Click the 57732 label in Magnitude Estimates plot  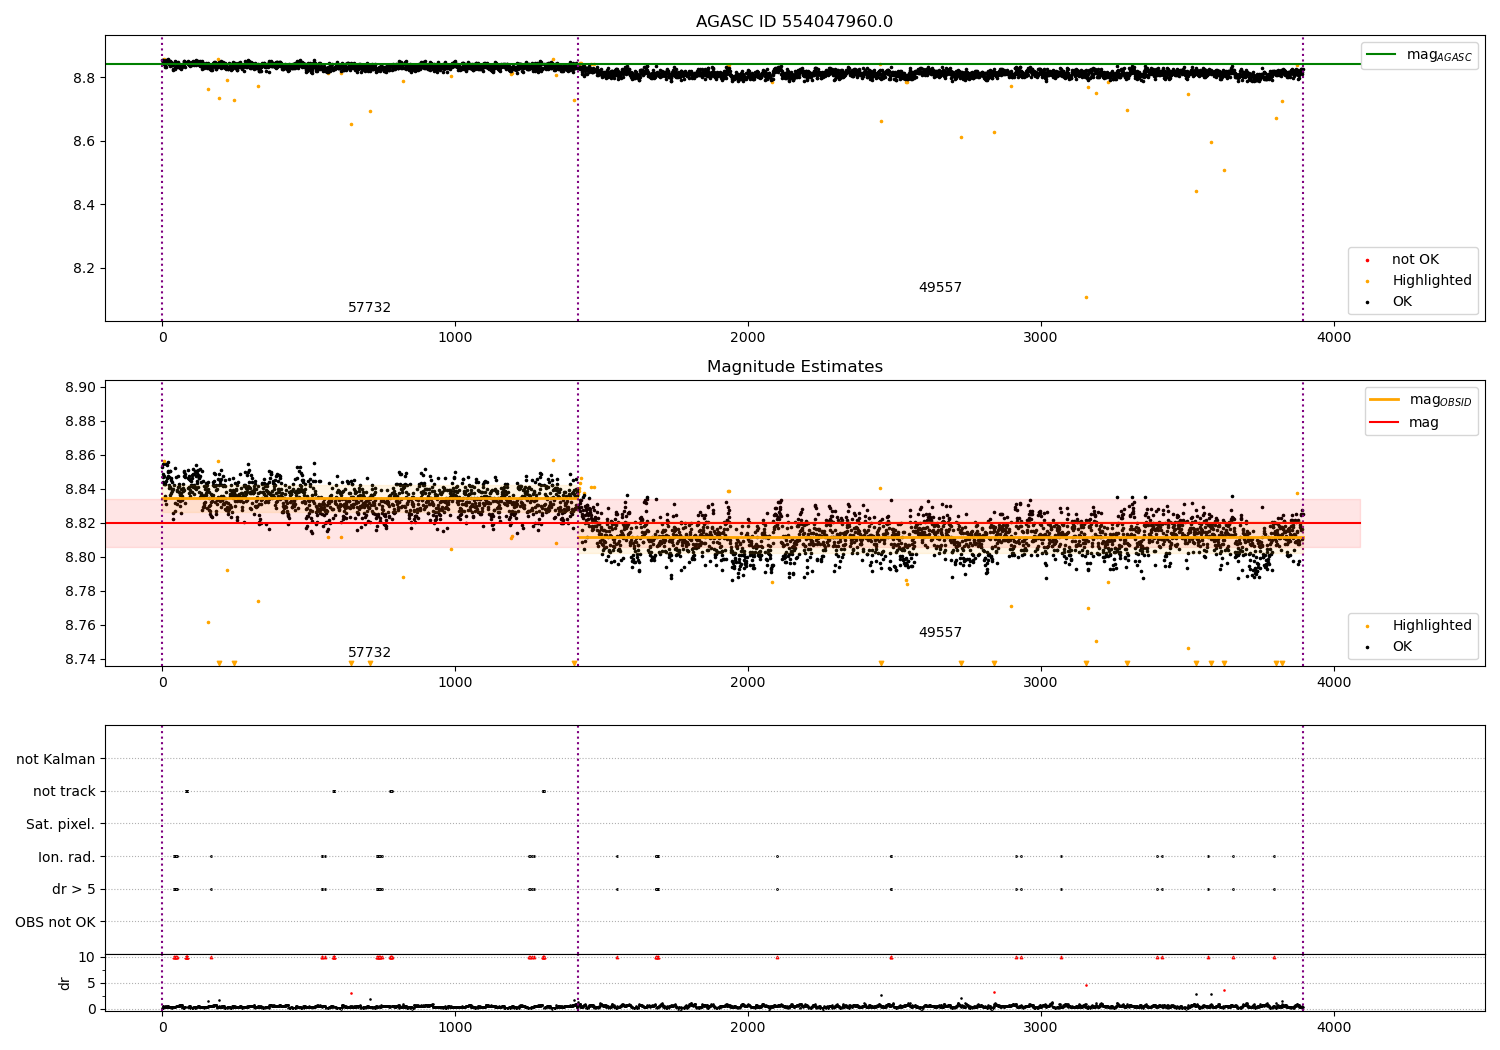pyautogui.click(x=369, y=652)
